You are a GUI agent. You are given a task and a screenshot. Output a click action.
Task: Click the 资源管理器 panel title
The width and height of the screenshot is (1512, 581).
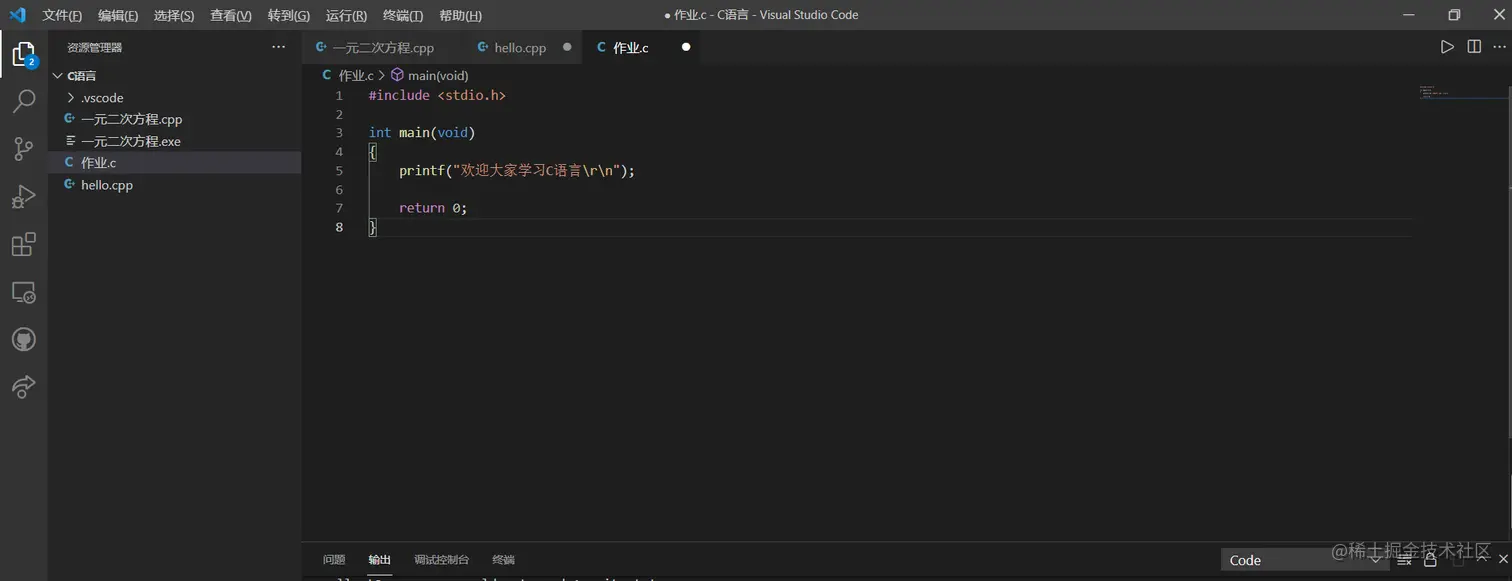pyautogui.click(x=94, y=47)
